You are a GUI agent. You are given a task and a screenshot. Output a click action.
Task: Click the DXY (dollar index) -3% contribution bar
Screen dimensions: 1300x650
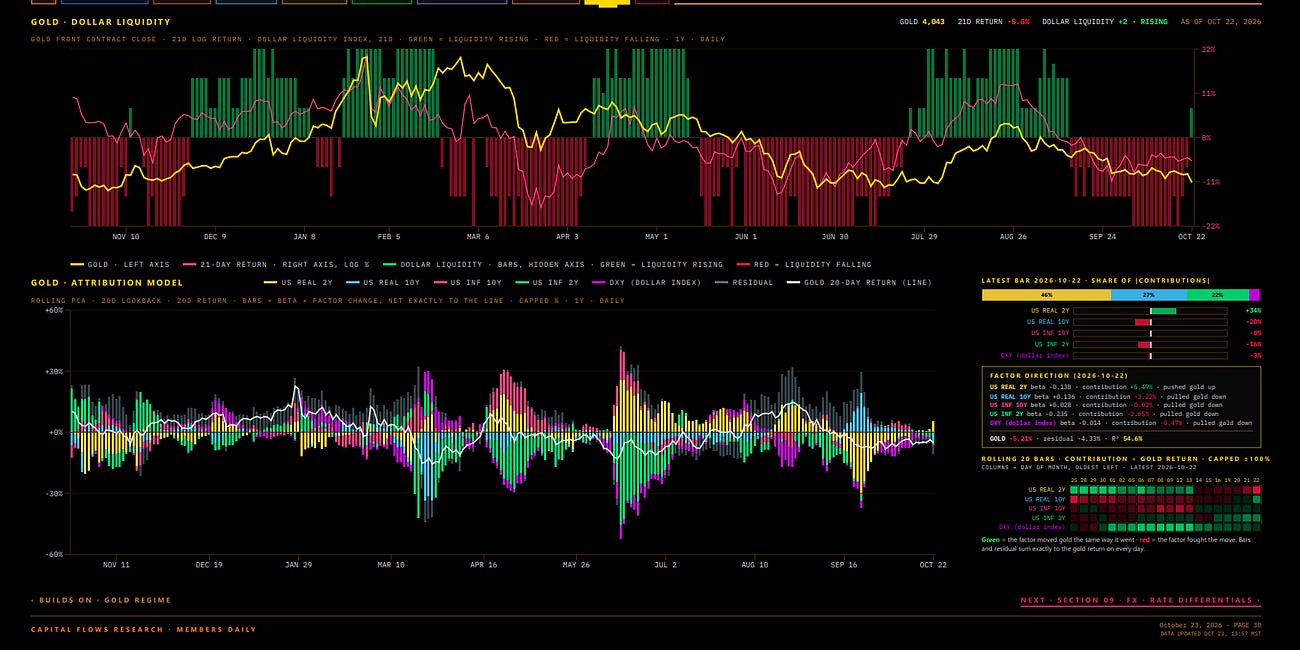(x=1150, y=355)
